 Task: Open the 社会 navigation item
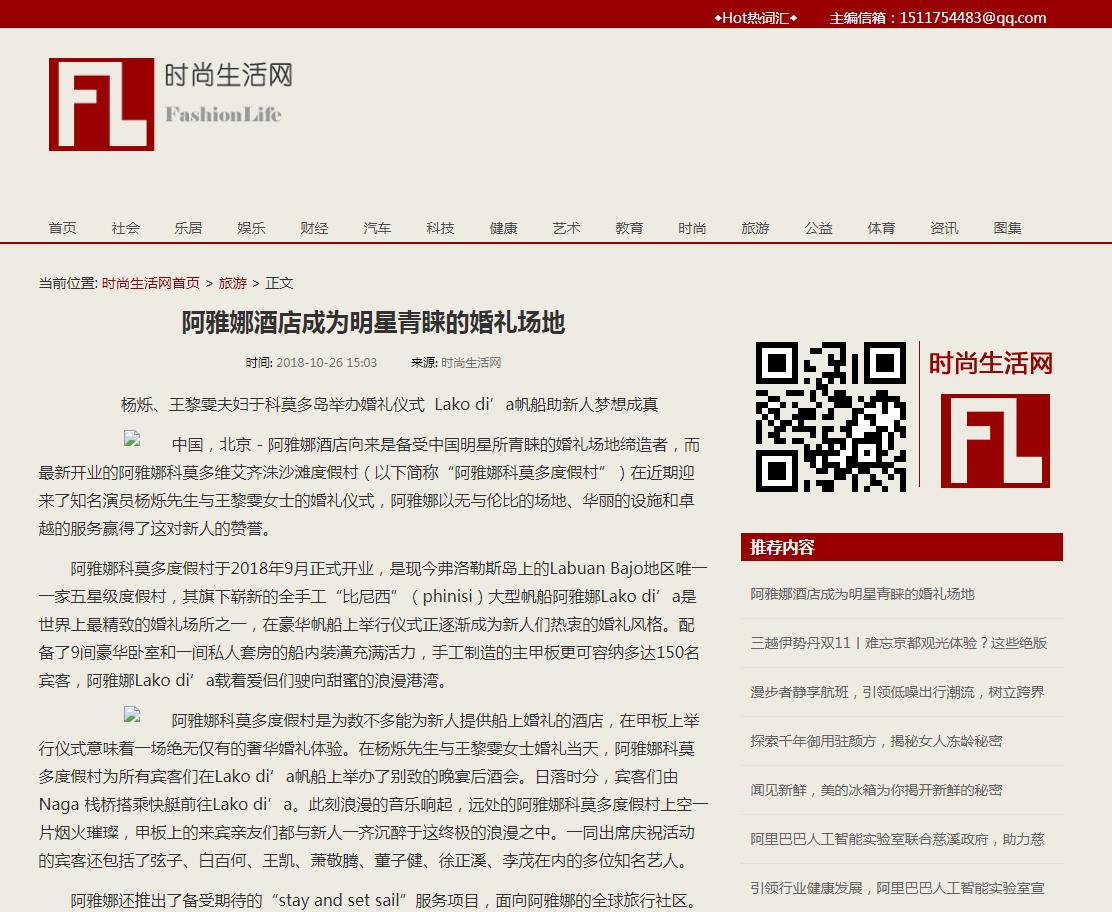(126, 228)
